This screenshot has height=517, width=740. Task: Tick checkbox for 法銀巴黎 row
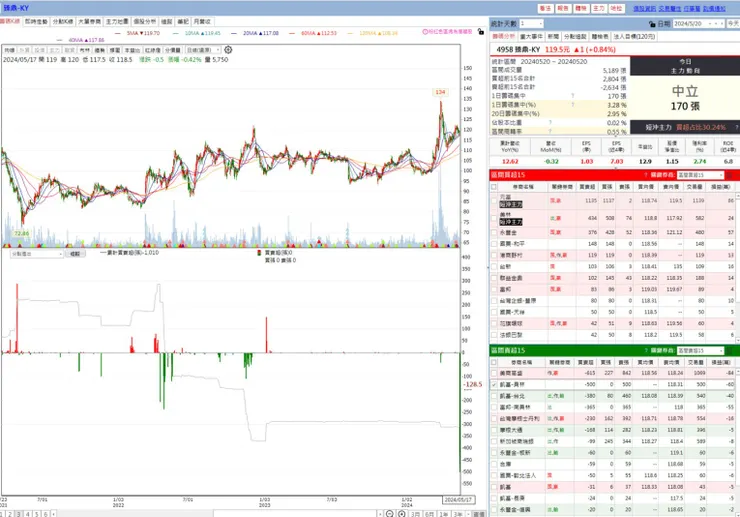pyautogui.click(x=494, y=335)
